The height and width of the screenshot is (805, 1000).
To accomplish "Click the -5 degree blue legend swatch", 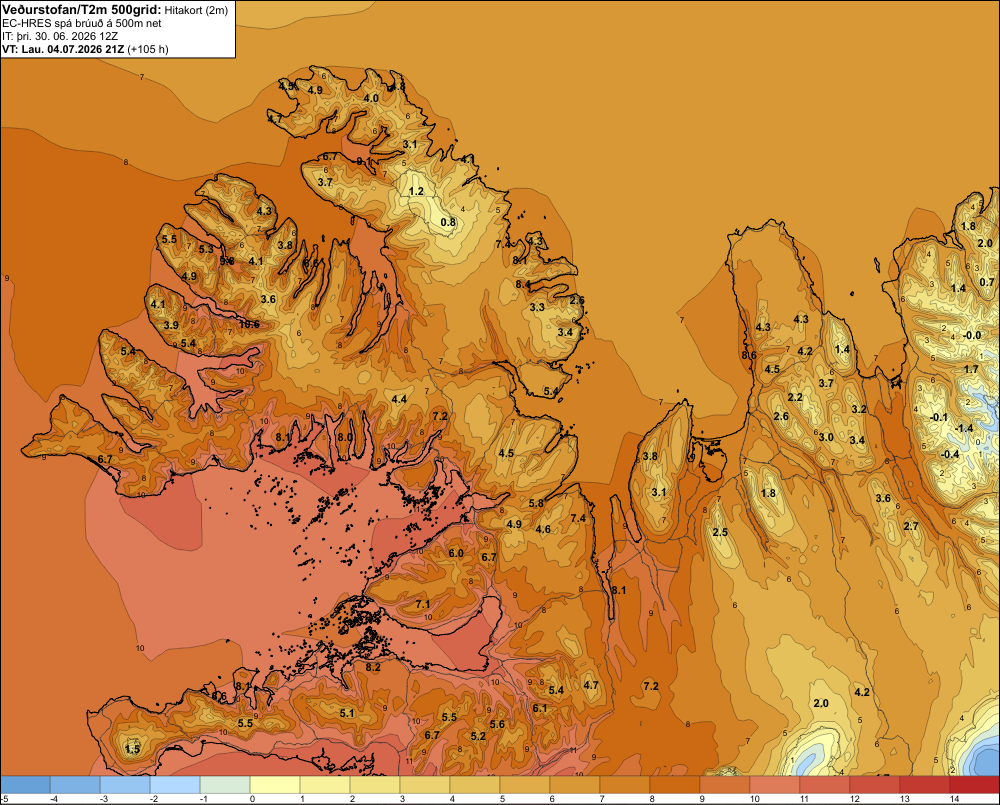I will click(25, 784).
